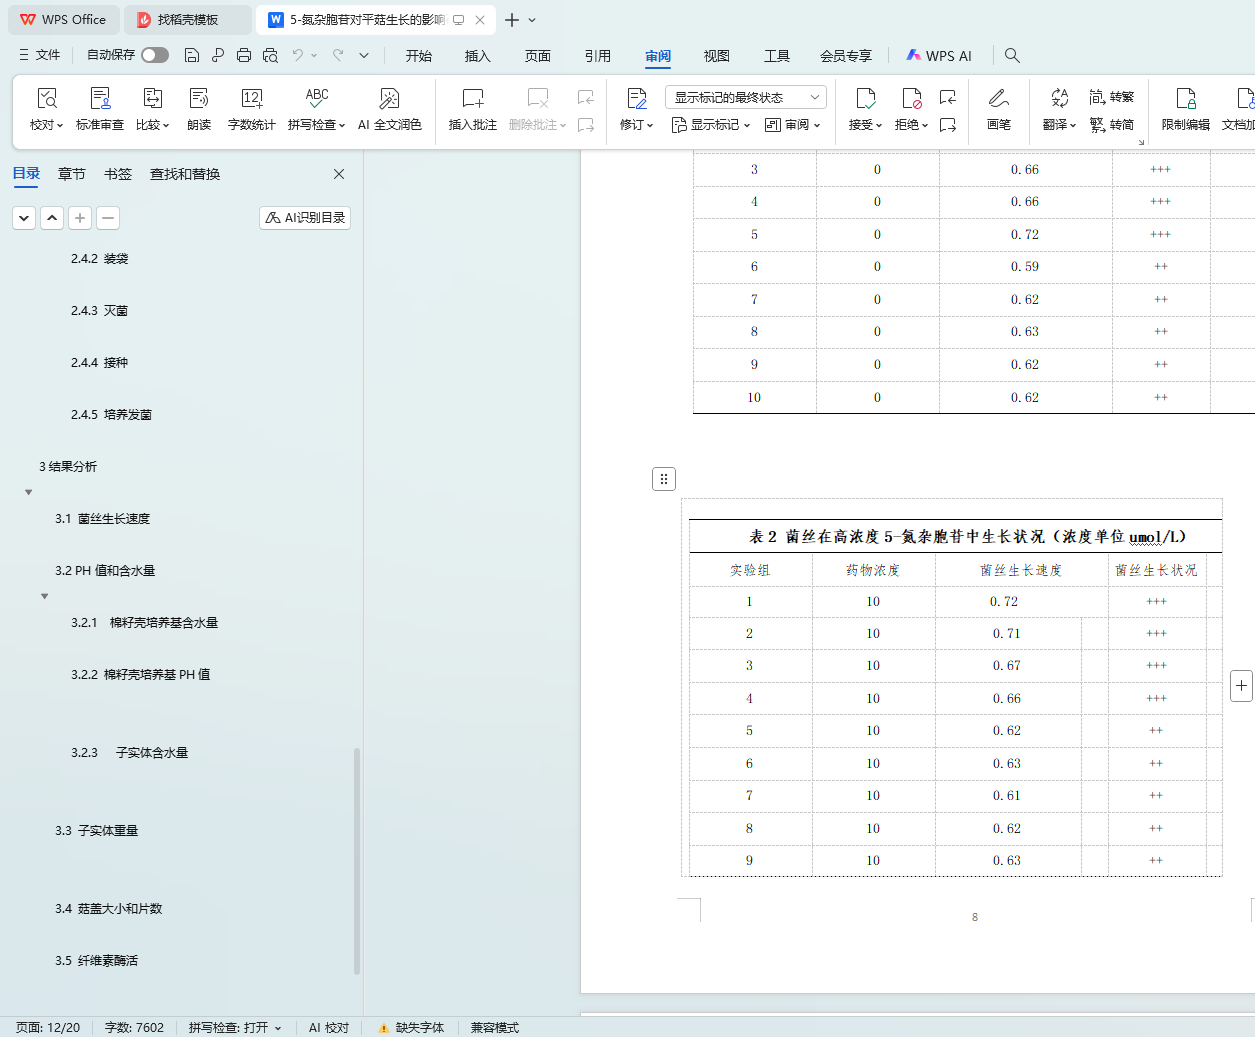Image resolution: width=1255 pixels, height=1037 pixels.
Task: Click the print icon in quick access bar
Action: click(244, 56)
